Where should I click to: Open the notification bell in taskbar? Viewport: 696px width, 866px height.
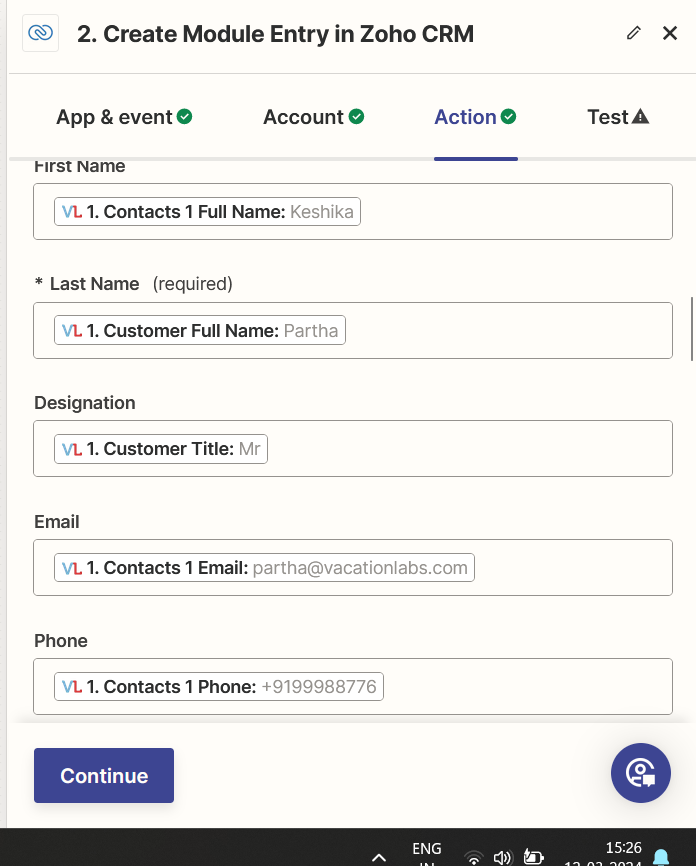[x=661, y=856]
